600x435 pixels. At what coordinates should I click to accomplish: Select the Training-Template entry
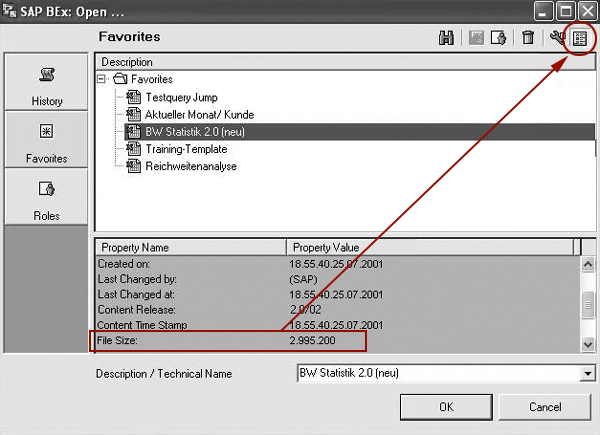[x=186, y=149]
